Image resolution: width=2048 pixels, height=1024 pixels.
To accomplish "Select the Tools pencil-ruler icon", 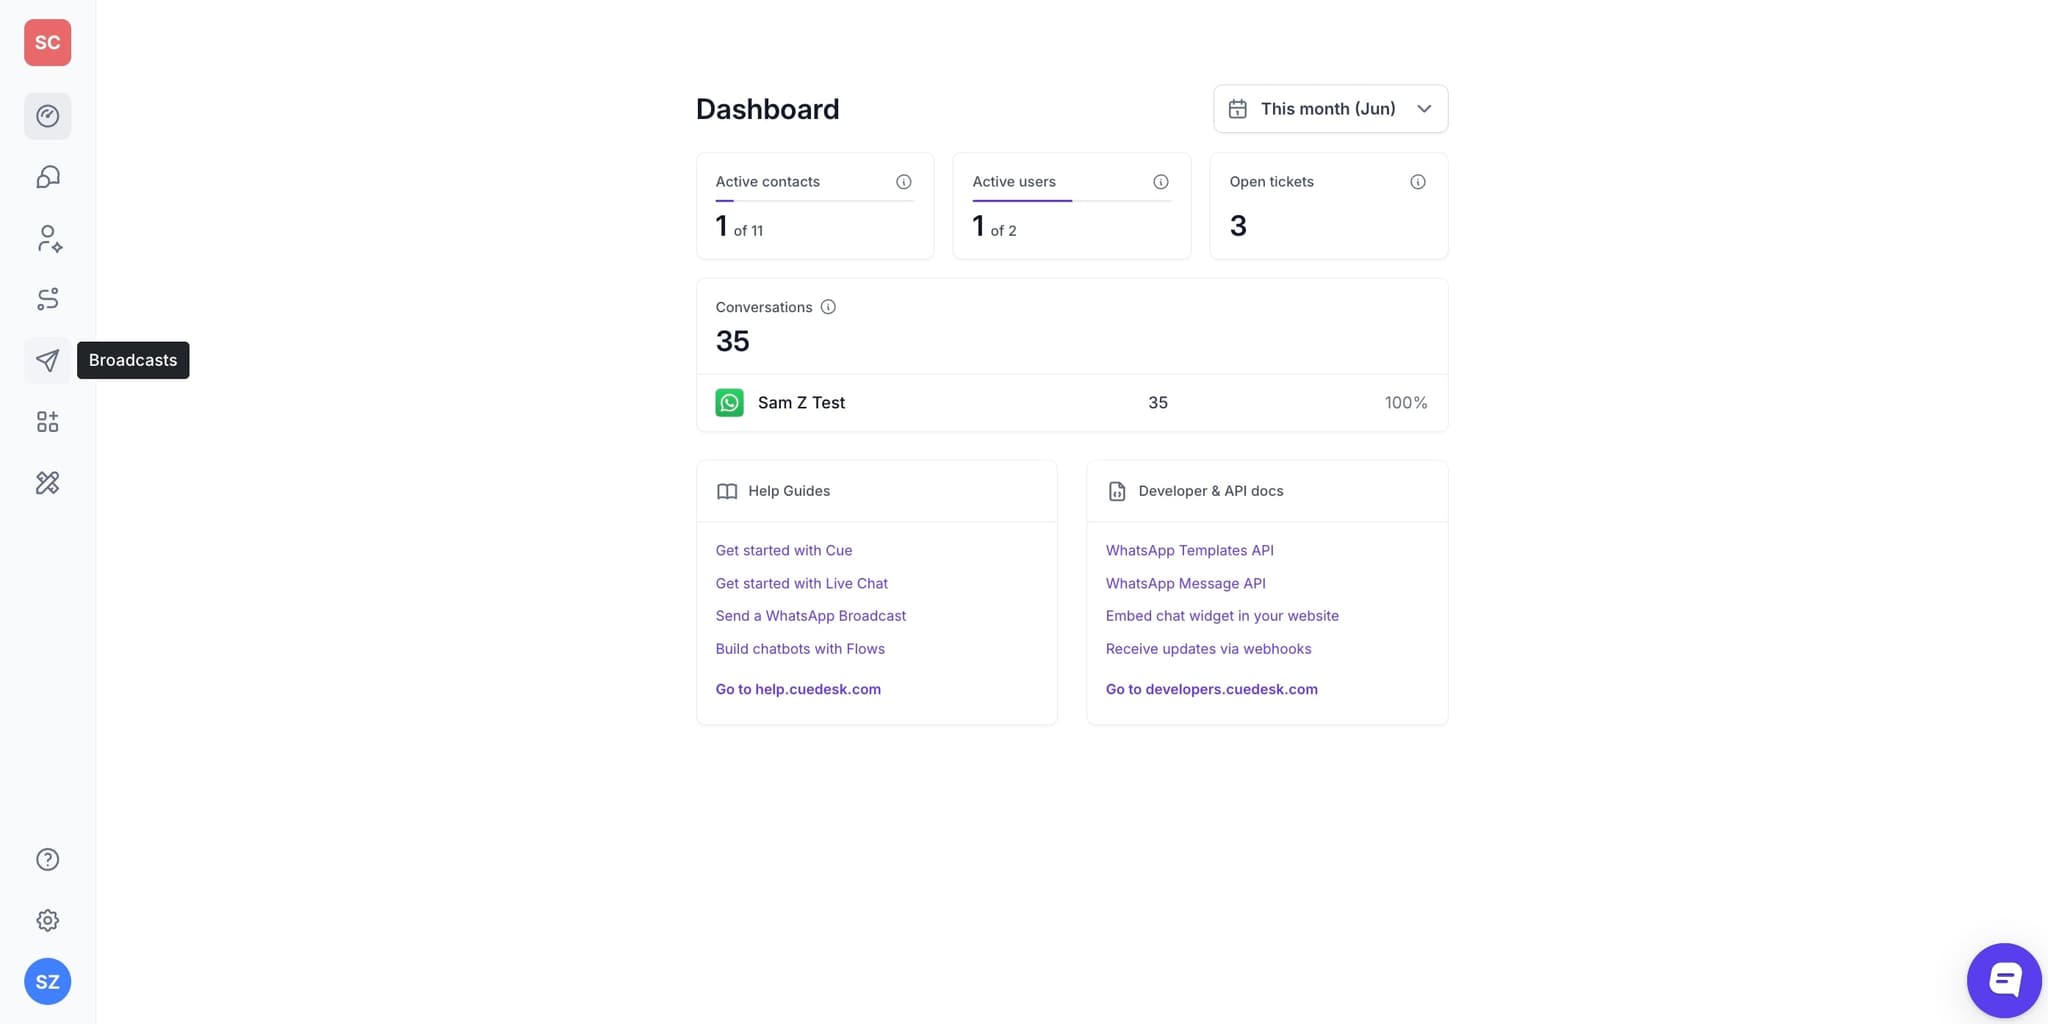I will [x=47, y=482].
